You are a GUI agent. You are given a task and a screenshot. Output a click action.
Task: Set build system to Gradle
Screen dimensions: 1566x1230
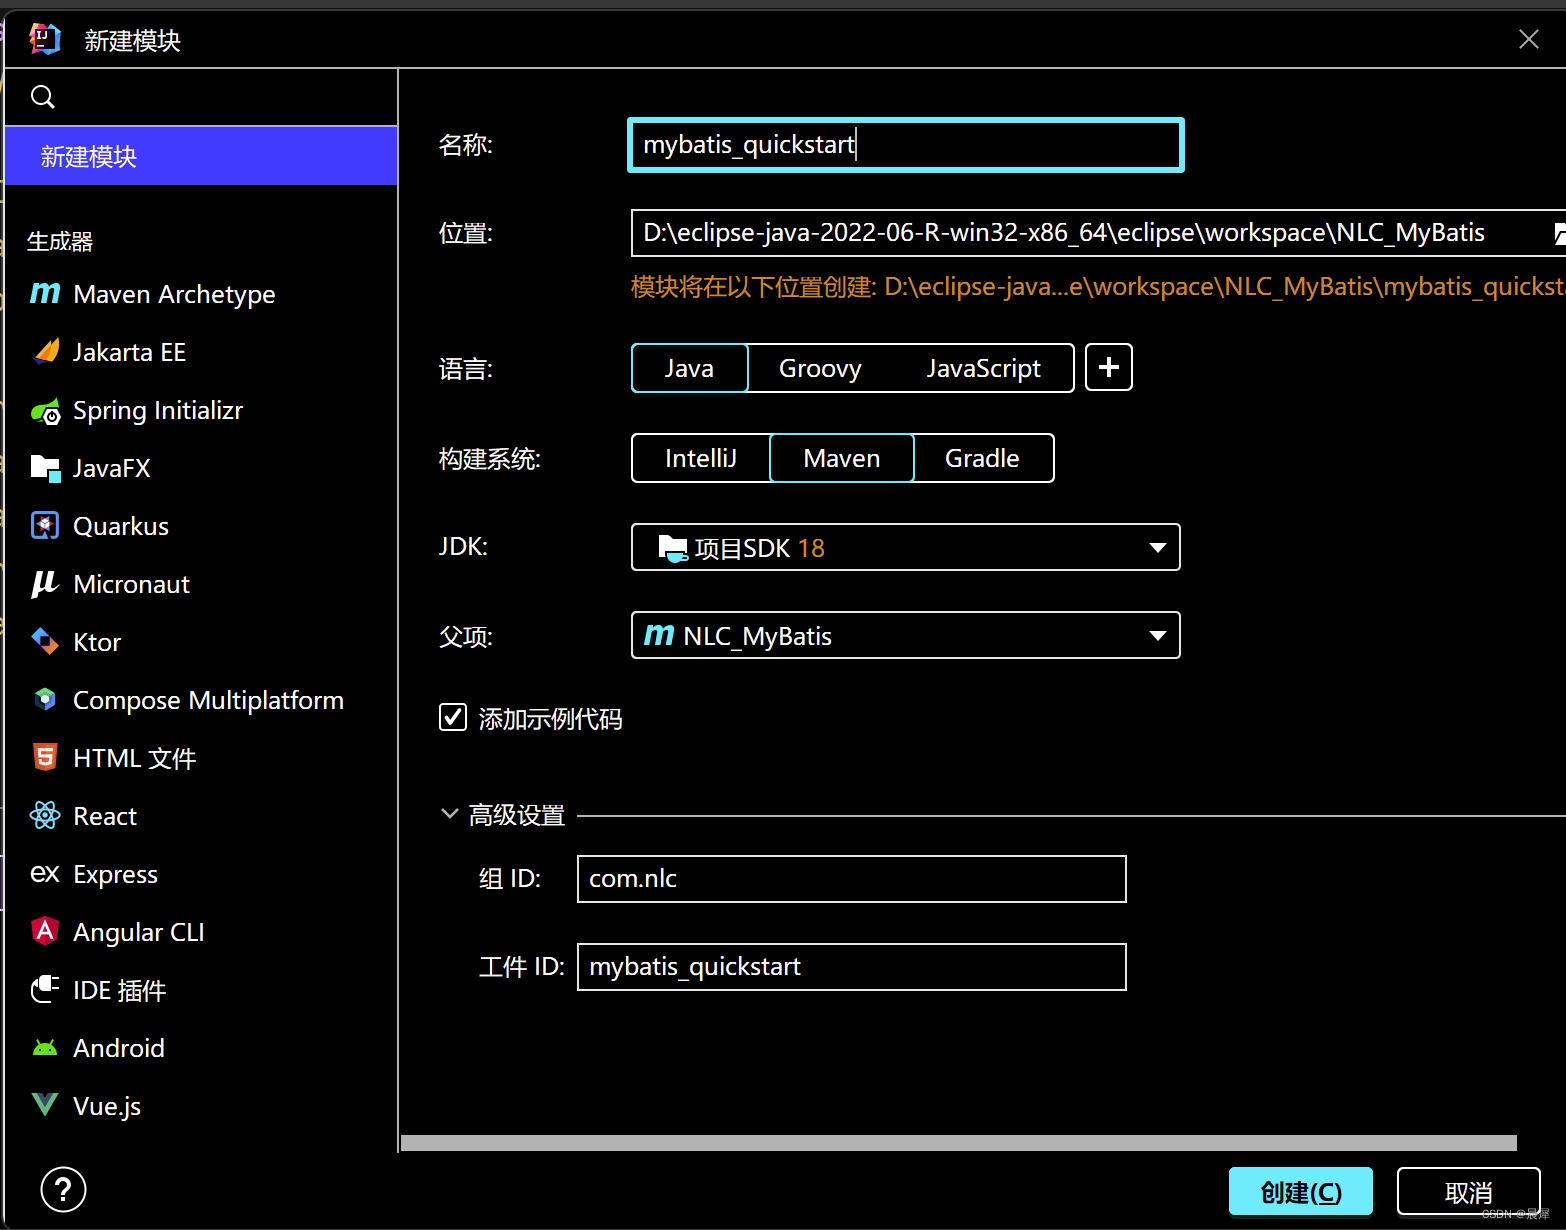983,458
